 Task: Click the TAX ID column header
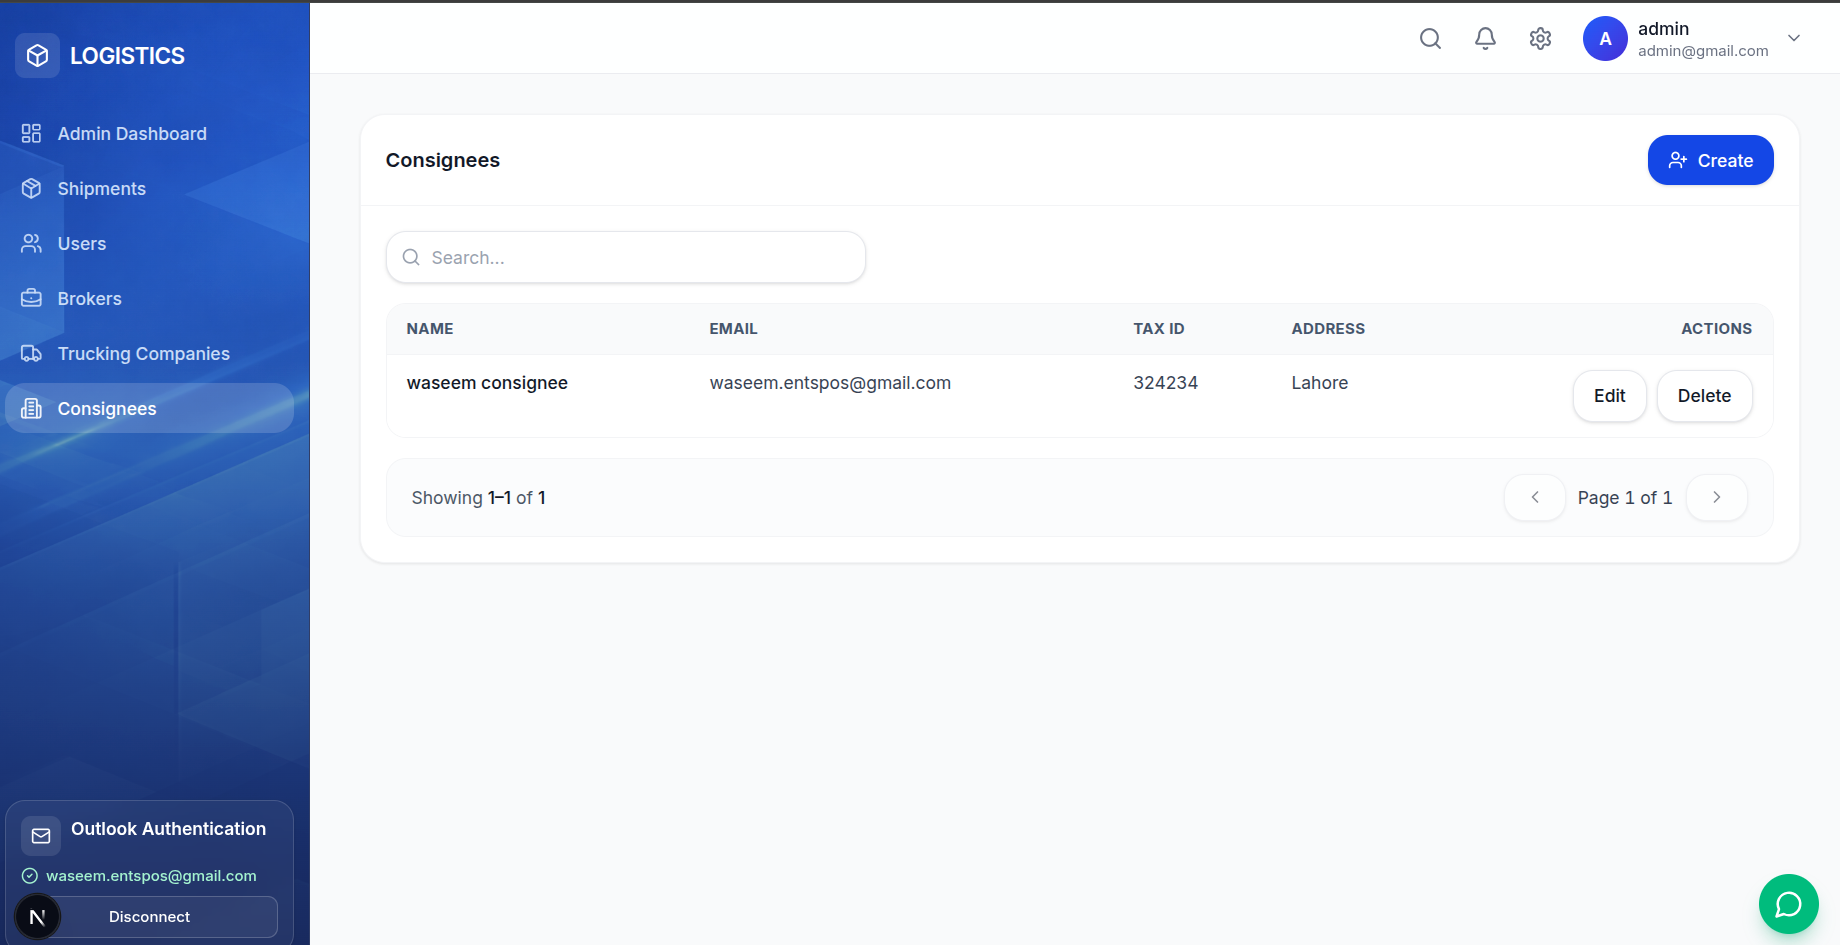click(x=1158, y=329)
